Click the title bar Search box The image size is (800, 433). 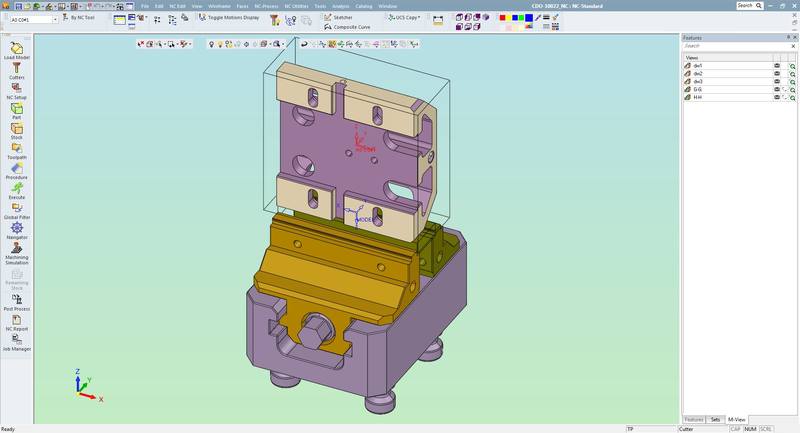[749, 6]
